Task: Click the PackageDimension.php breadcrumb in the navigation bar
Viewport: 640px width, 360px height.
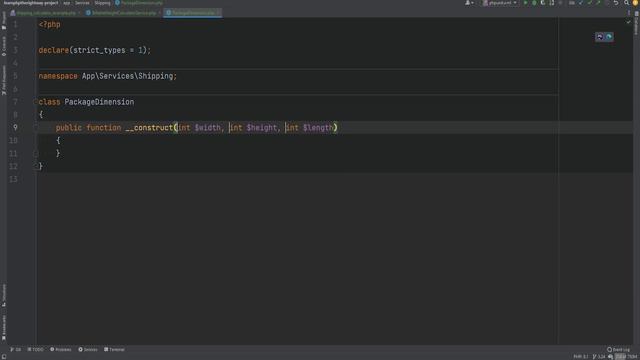Action: pyautogui.click(x=139, y=3)
